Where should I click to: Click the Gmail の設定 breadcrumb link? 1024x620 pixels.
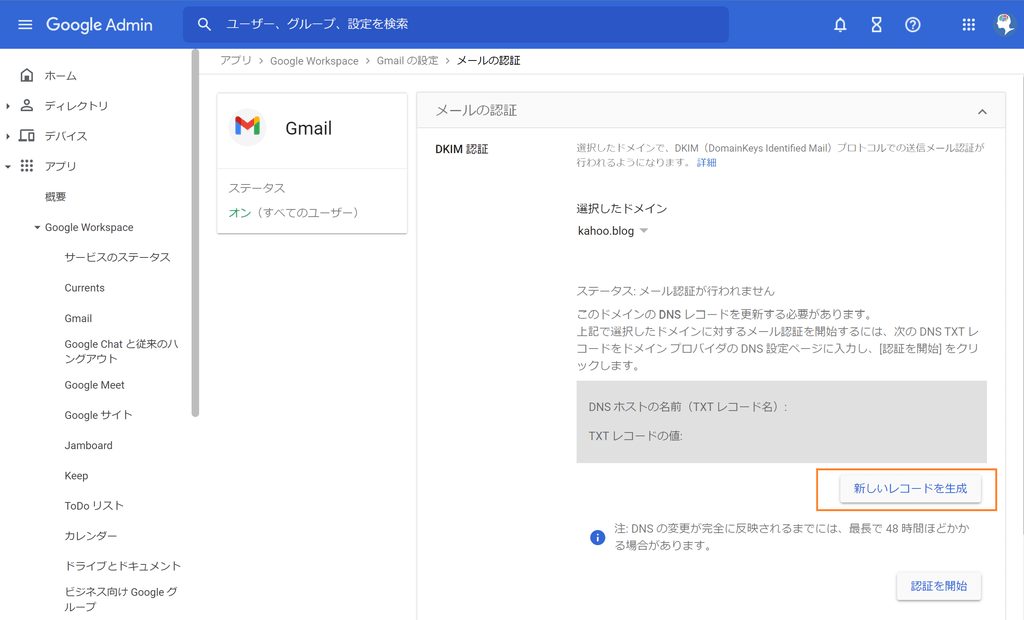click(408, 61)
